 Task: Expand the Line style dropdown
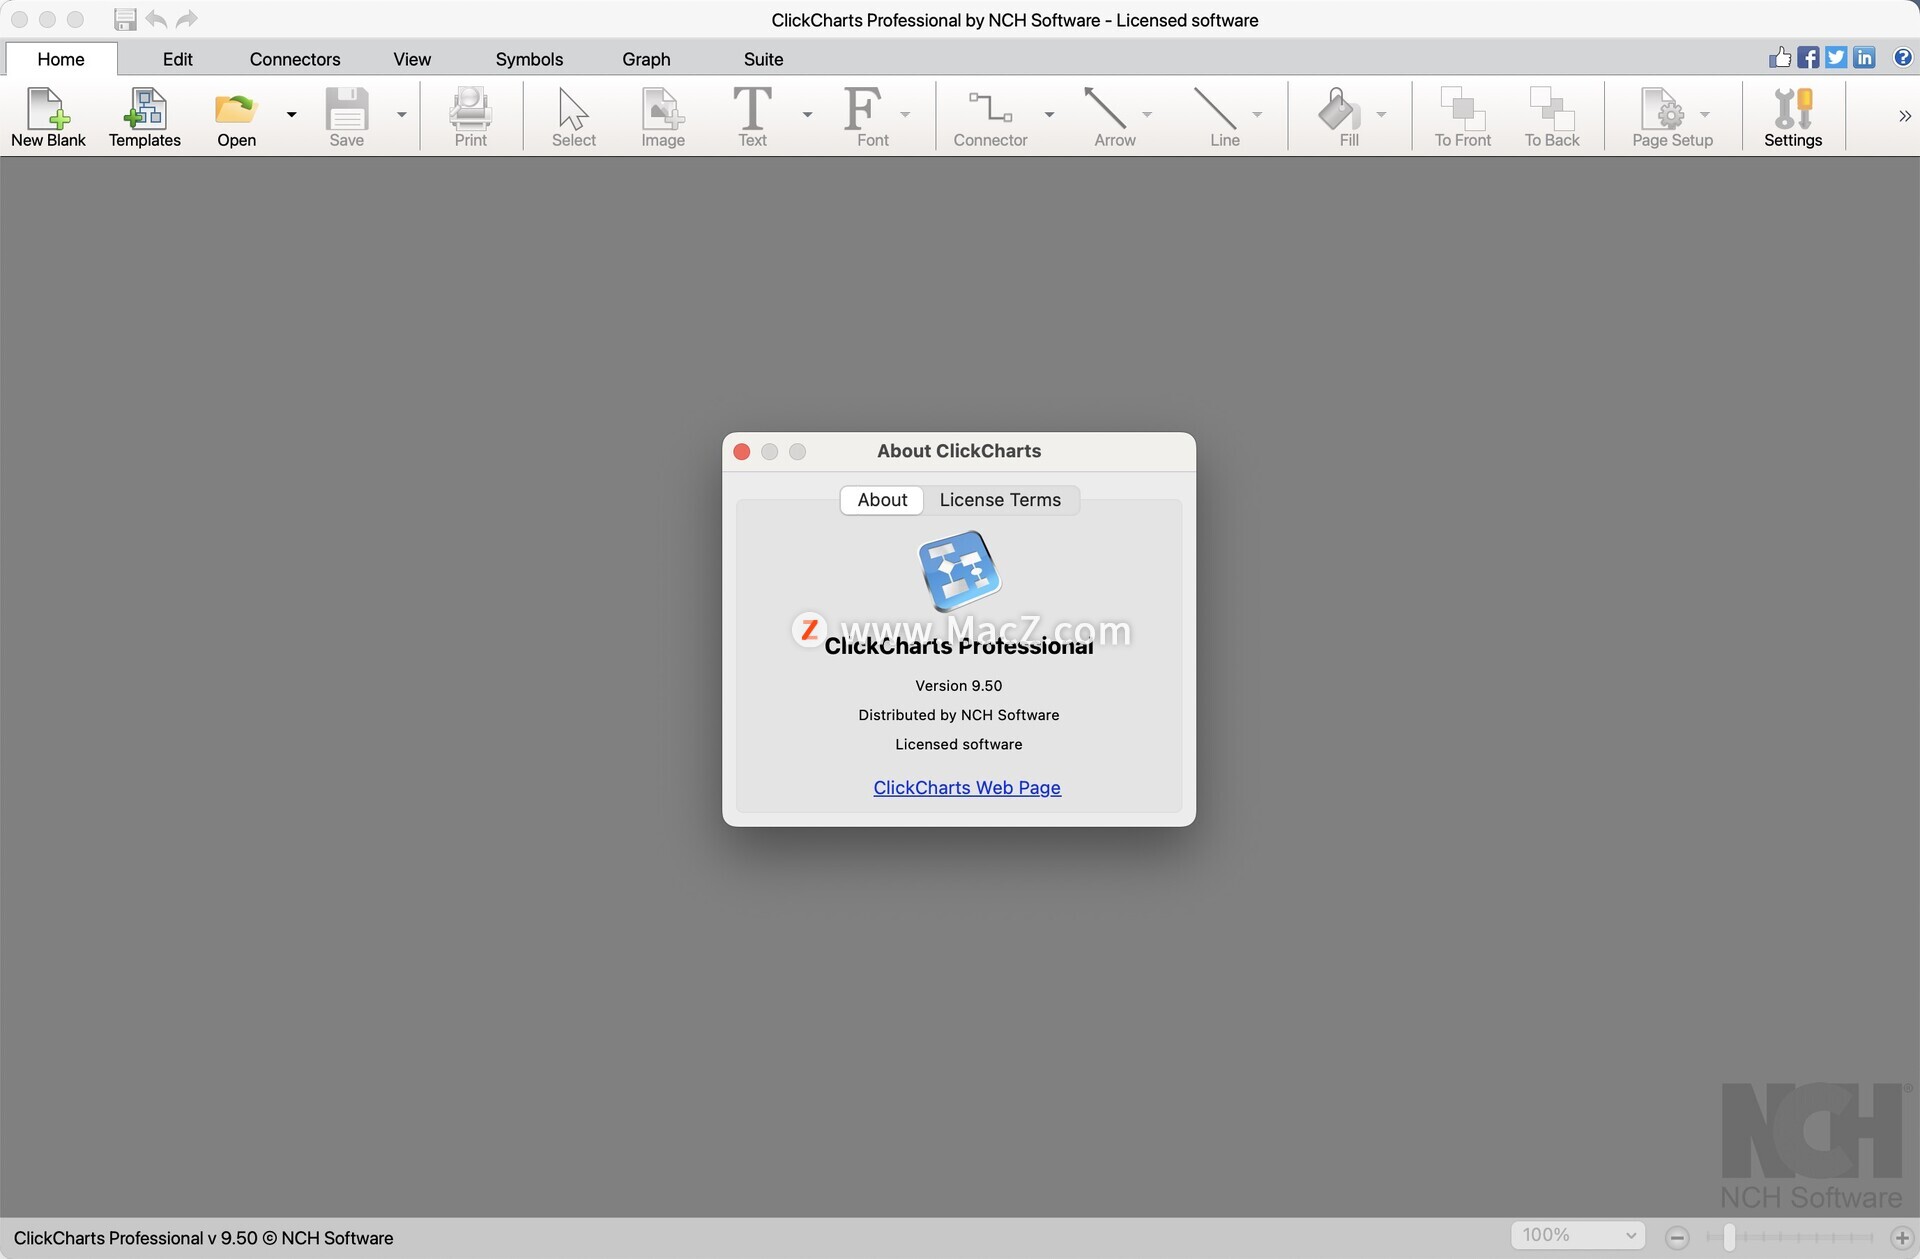pyautogui.click(x=1257, y=115)
